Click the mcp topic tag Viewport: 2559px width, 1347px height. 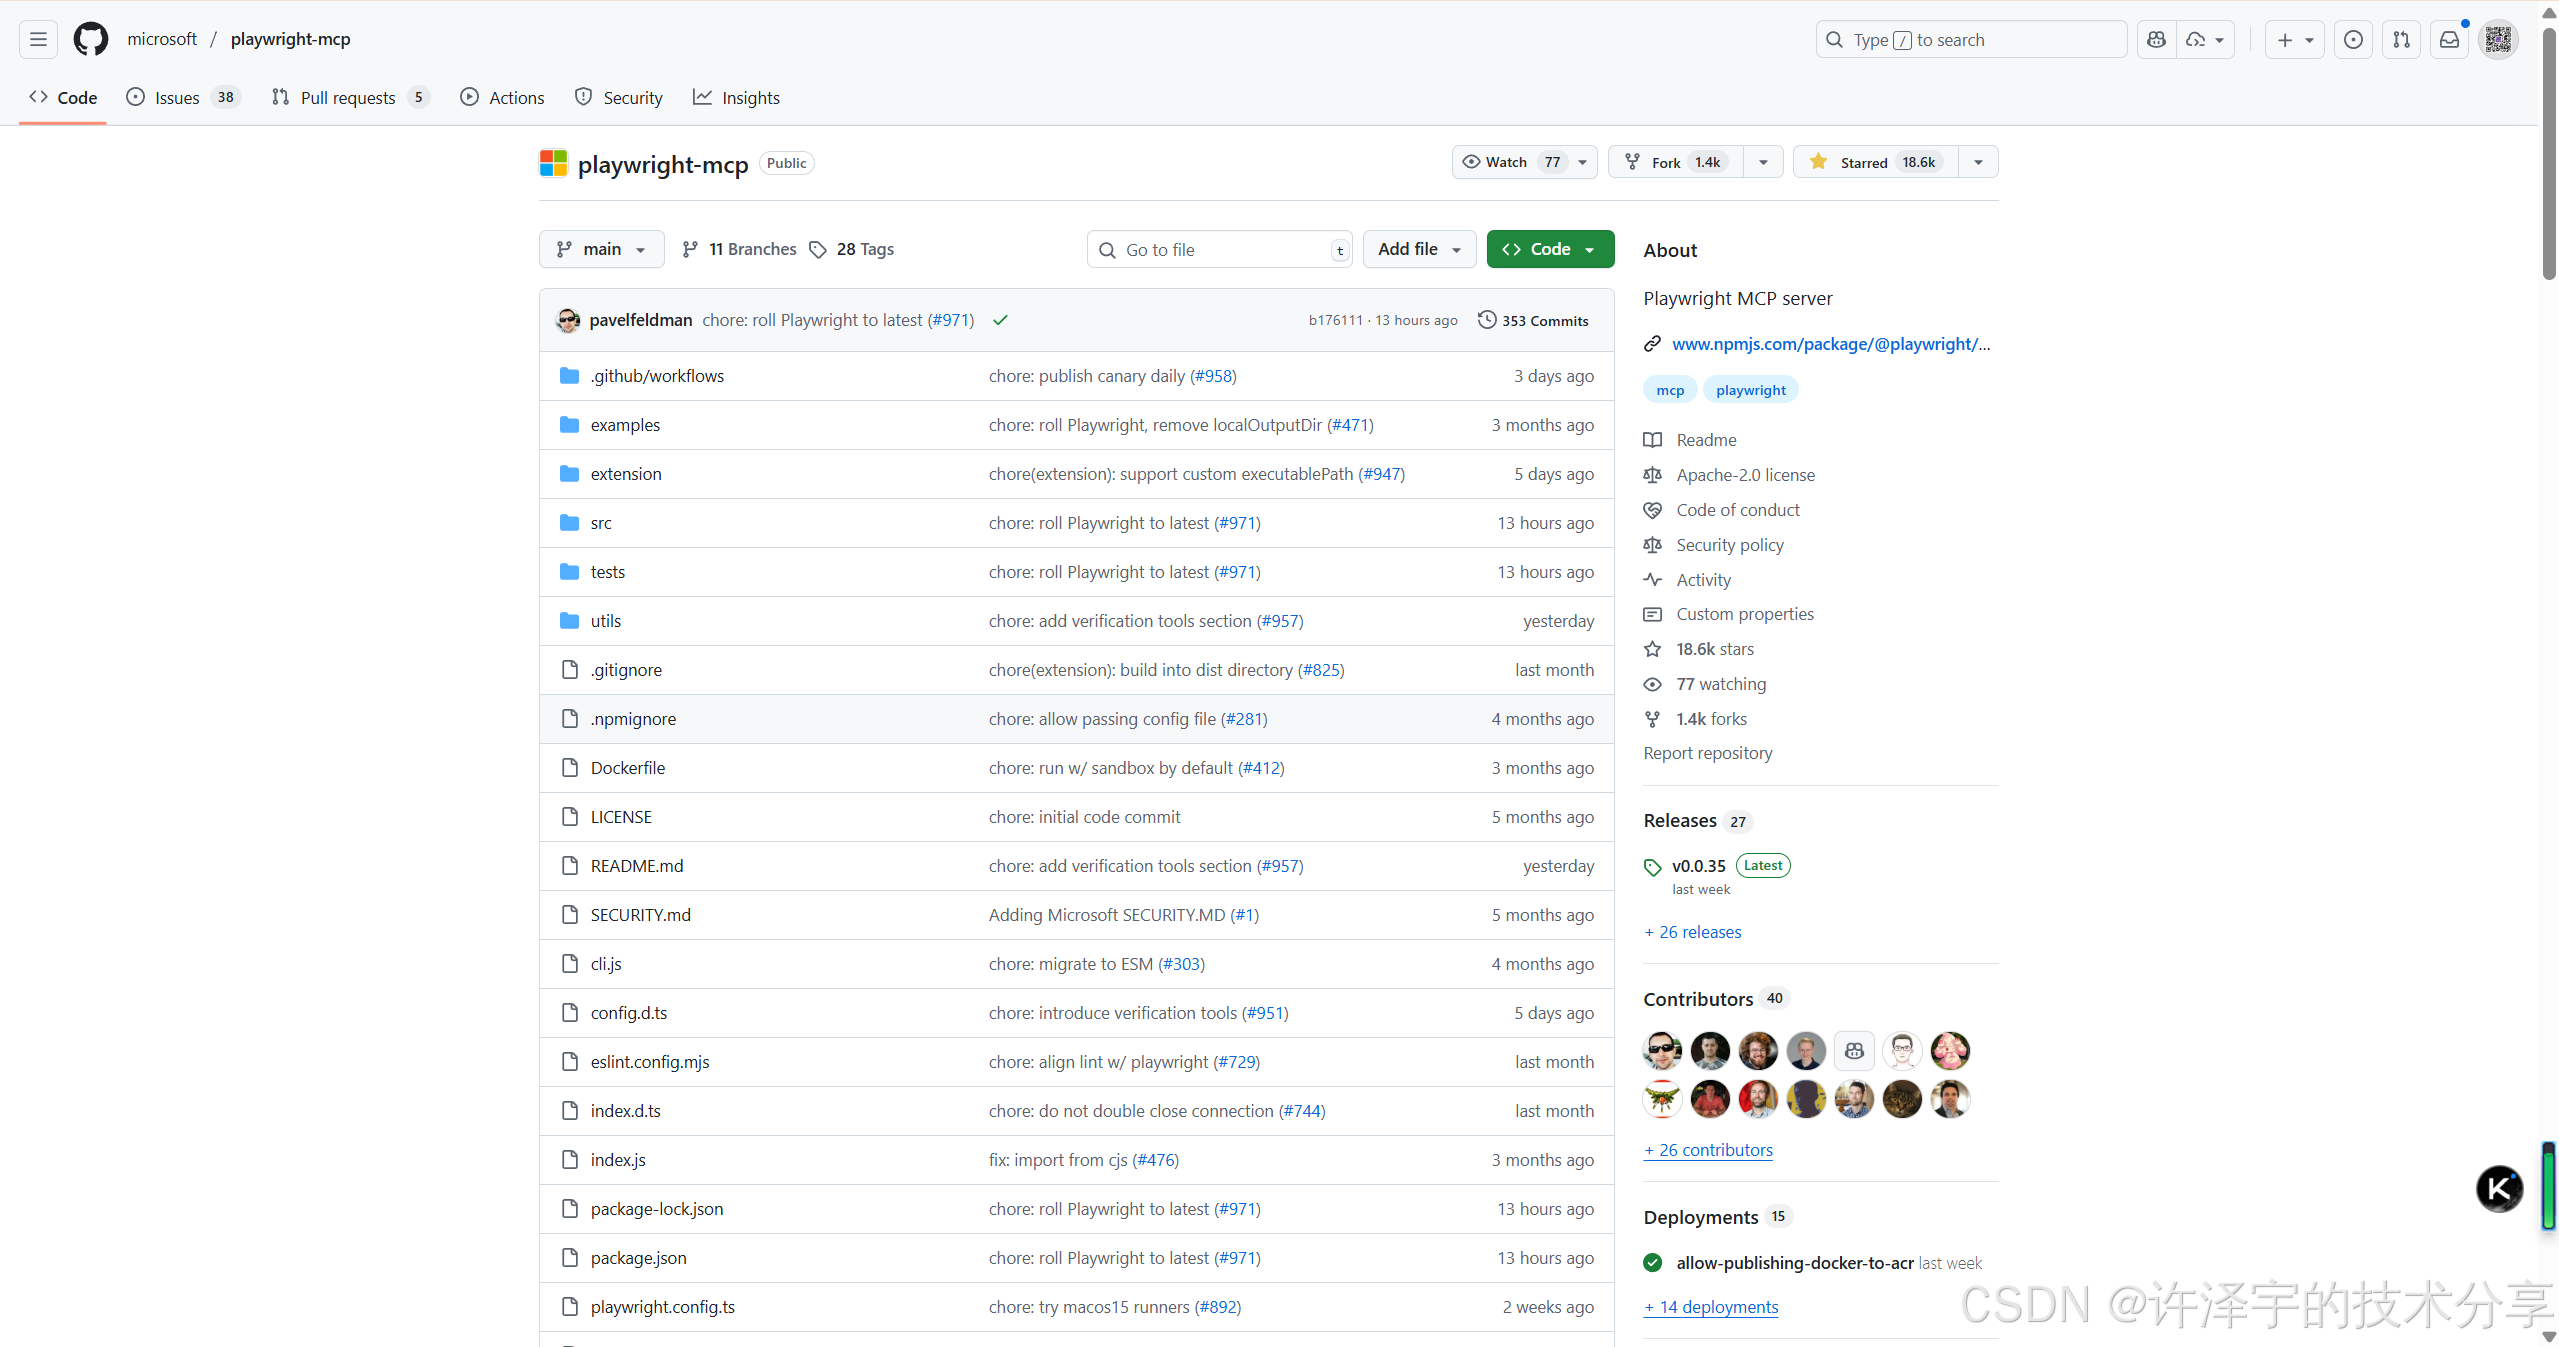(x=1669, y=390)
